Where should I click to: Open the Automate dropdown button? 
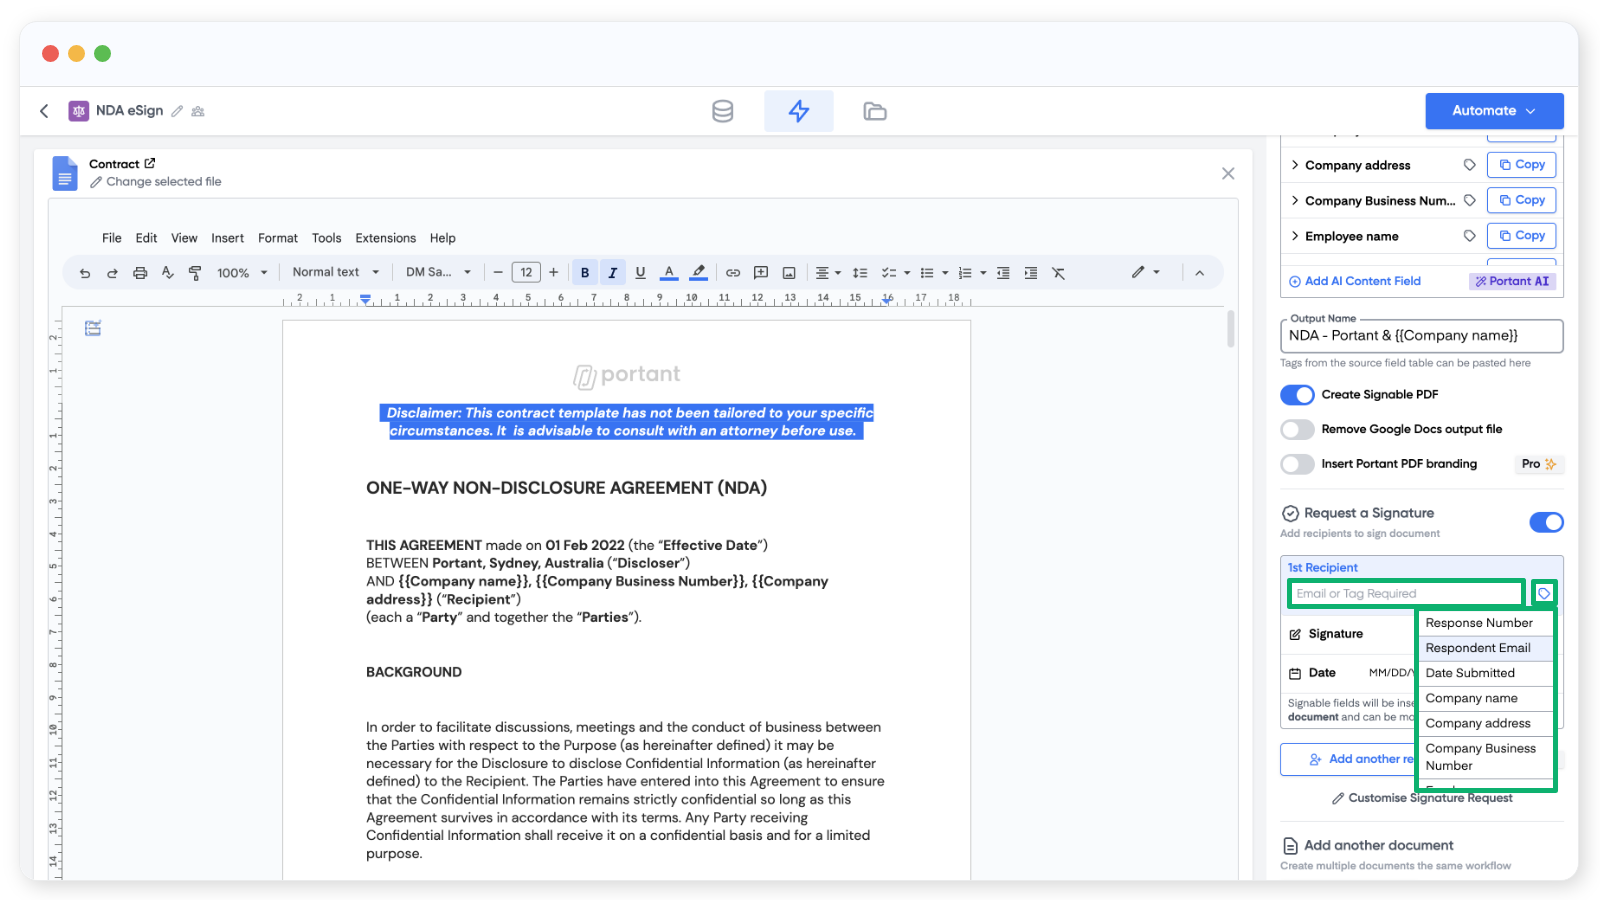(1493, 111)
